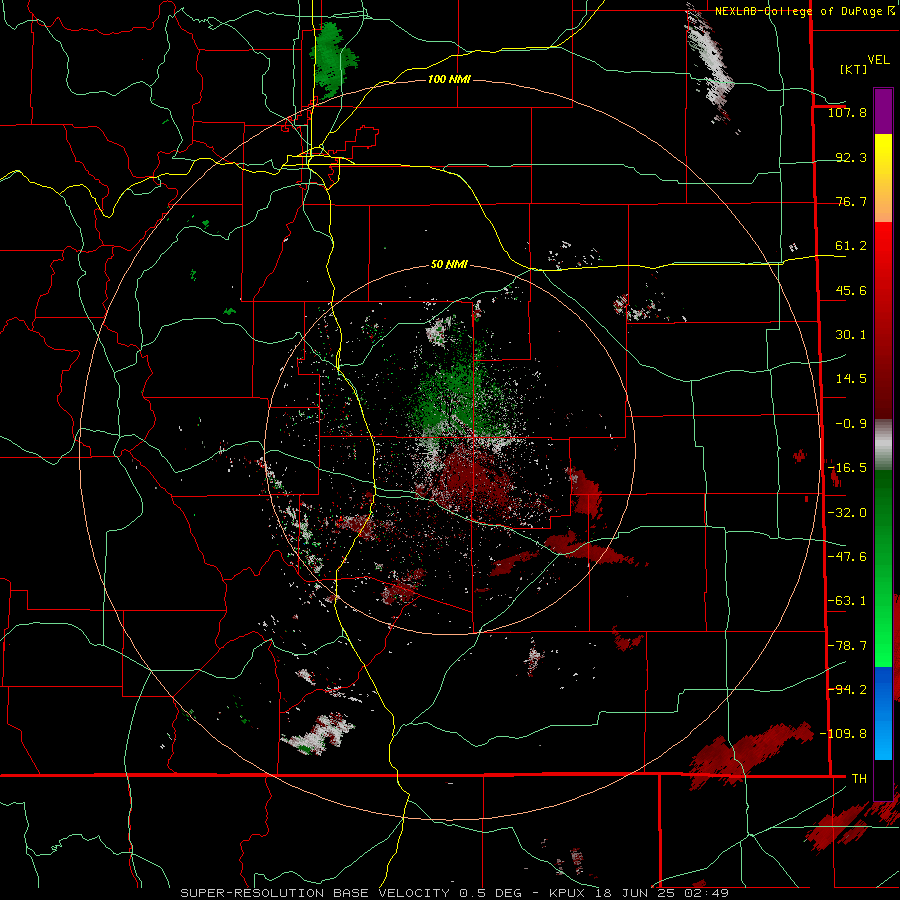The width and height of the screenshot is (900, 900).
Task: Click the VEL legend title
Action: 878,60
